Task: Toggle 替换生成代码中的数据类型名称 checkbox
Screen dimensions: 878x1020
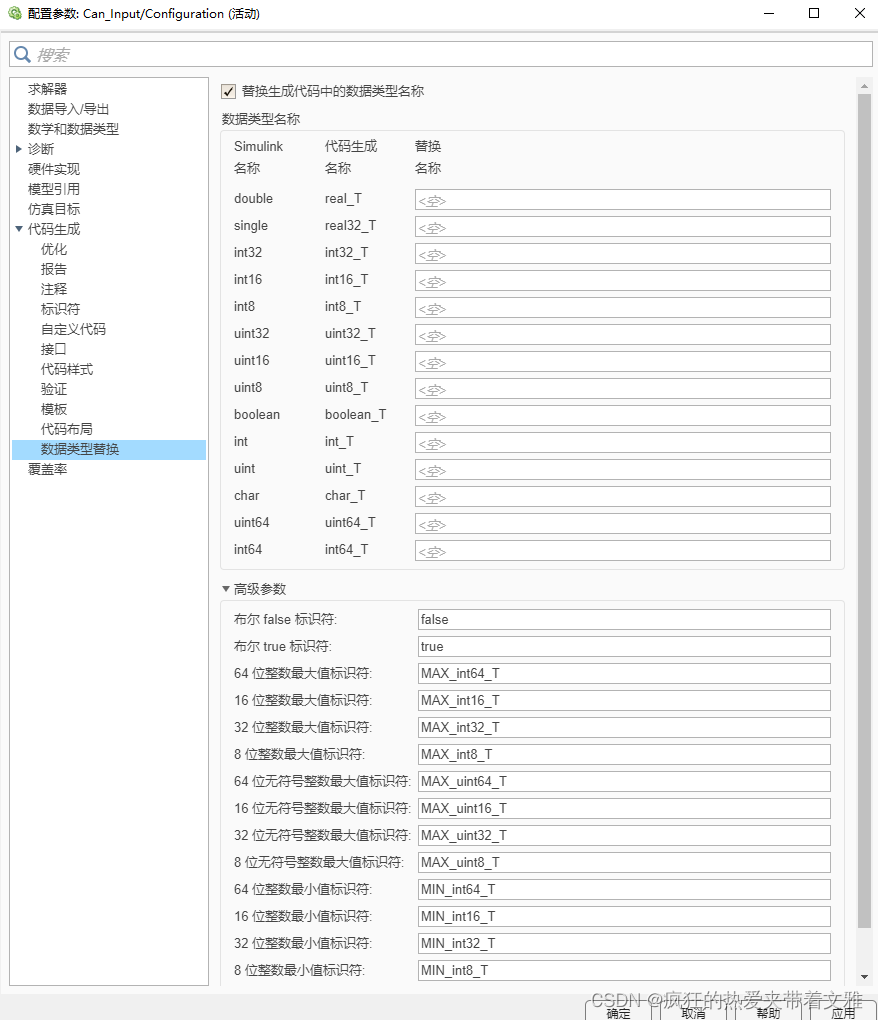Action: [x=228, y=91]
